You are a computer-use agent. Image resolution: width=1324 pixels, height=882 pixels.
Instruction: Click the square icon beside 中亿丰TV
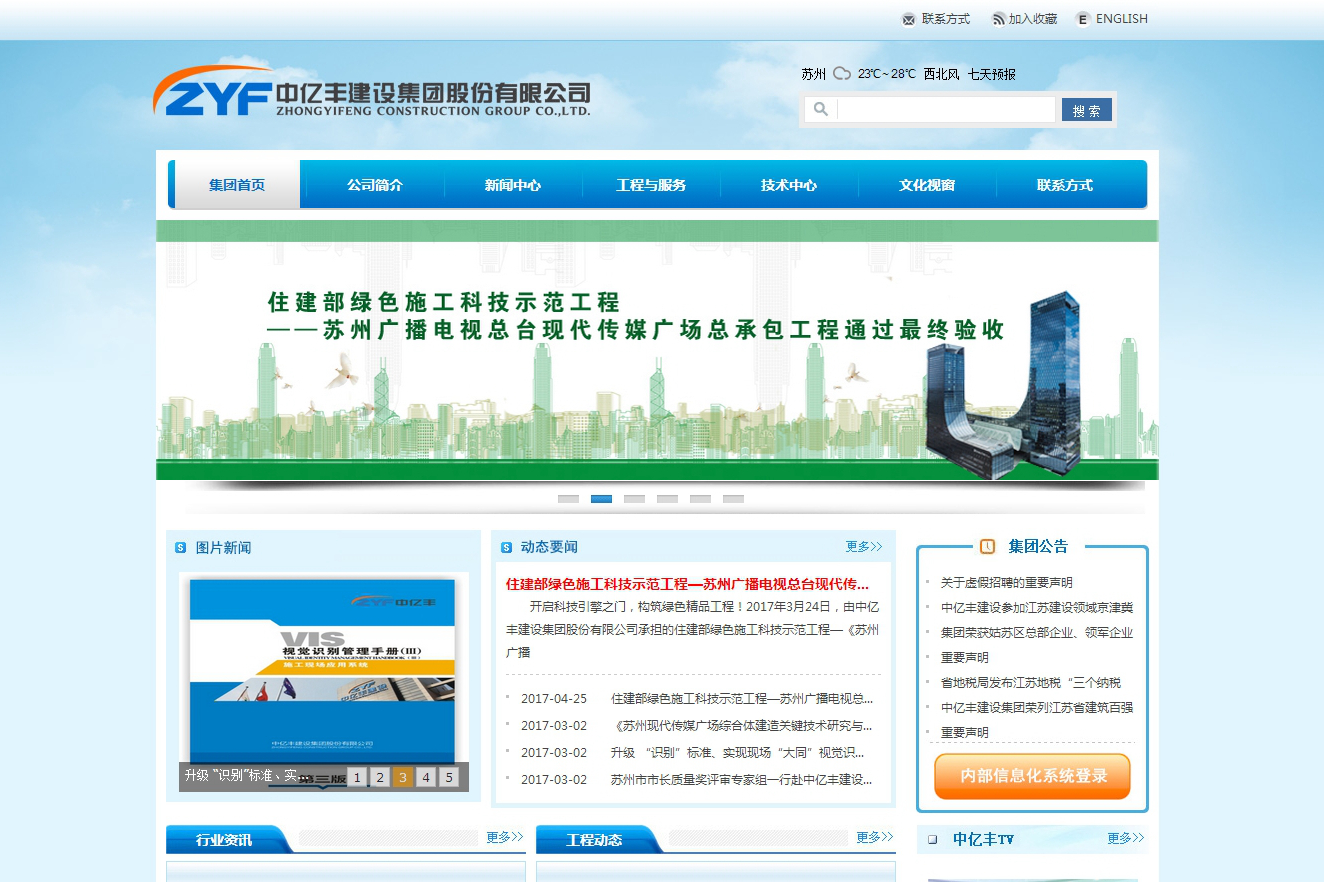point(933,840)
